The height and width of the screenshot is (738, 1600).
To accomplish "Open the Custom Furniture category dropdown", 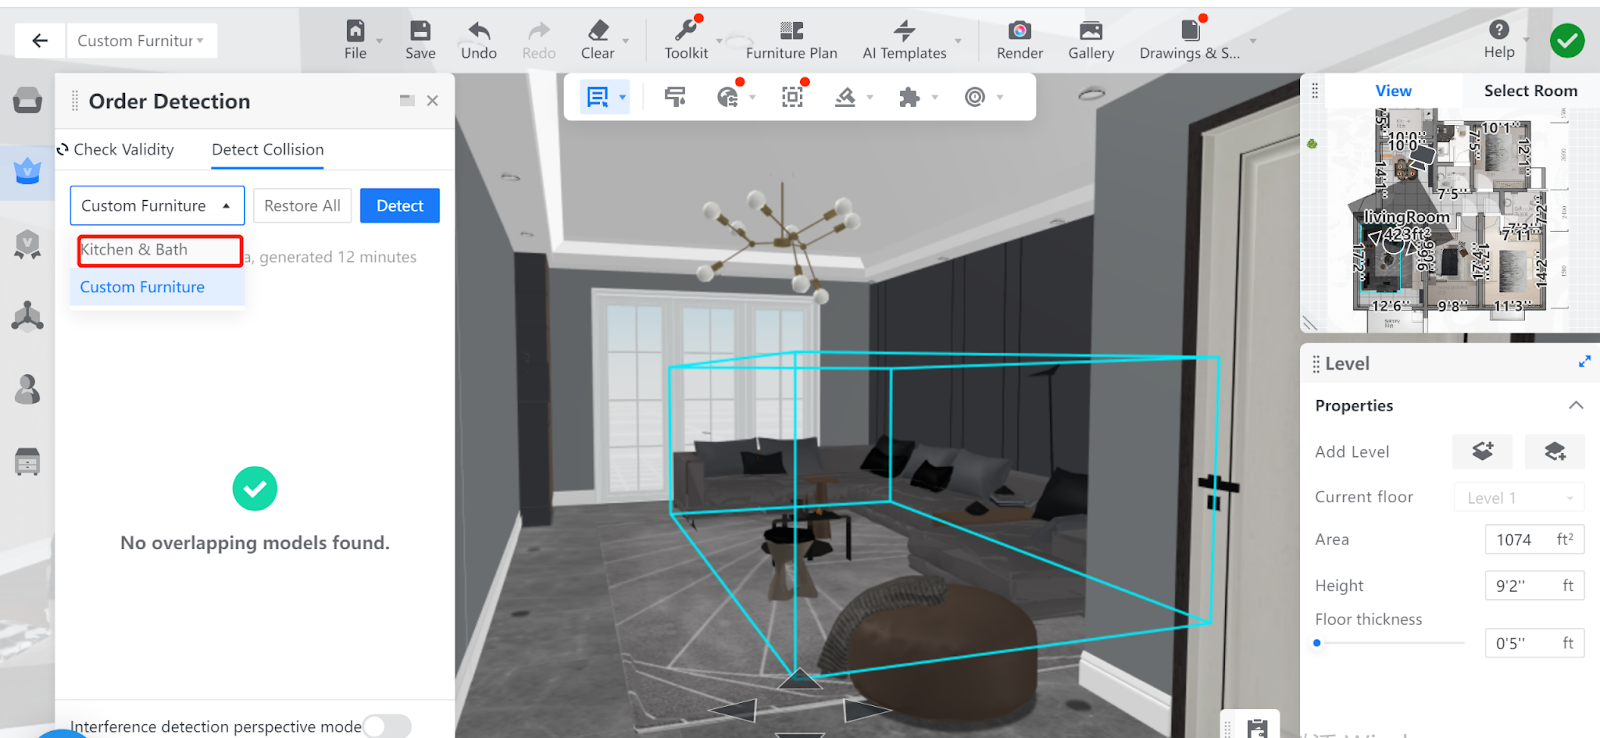I will coord(157,206).
